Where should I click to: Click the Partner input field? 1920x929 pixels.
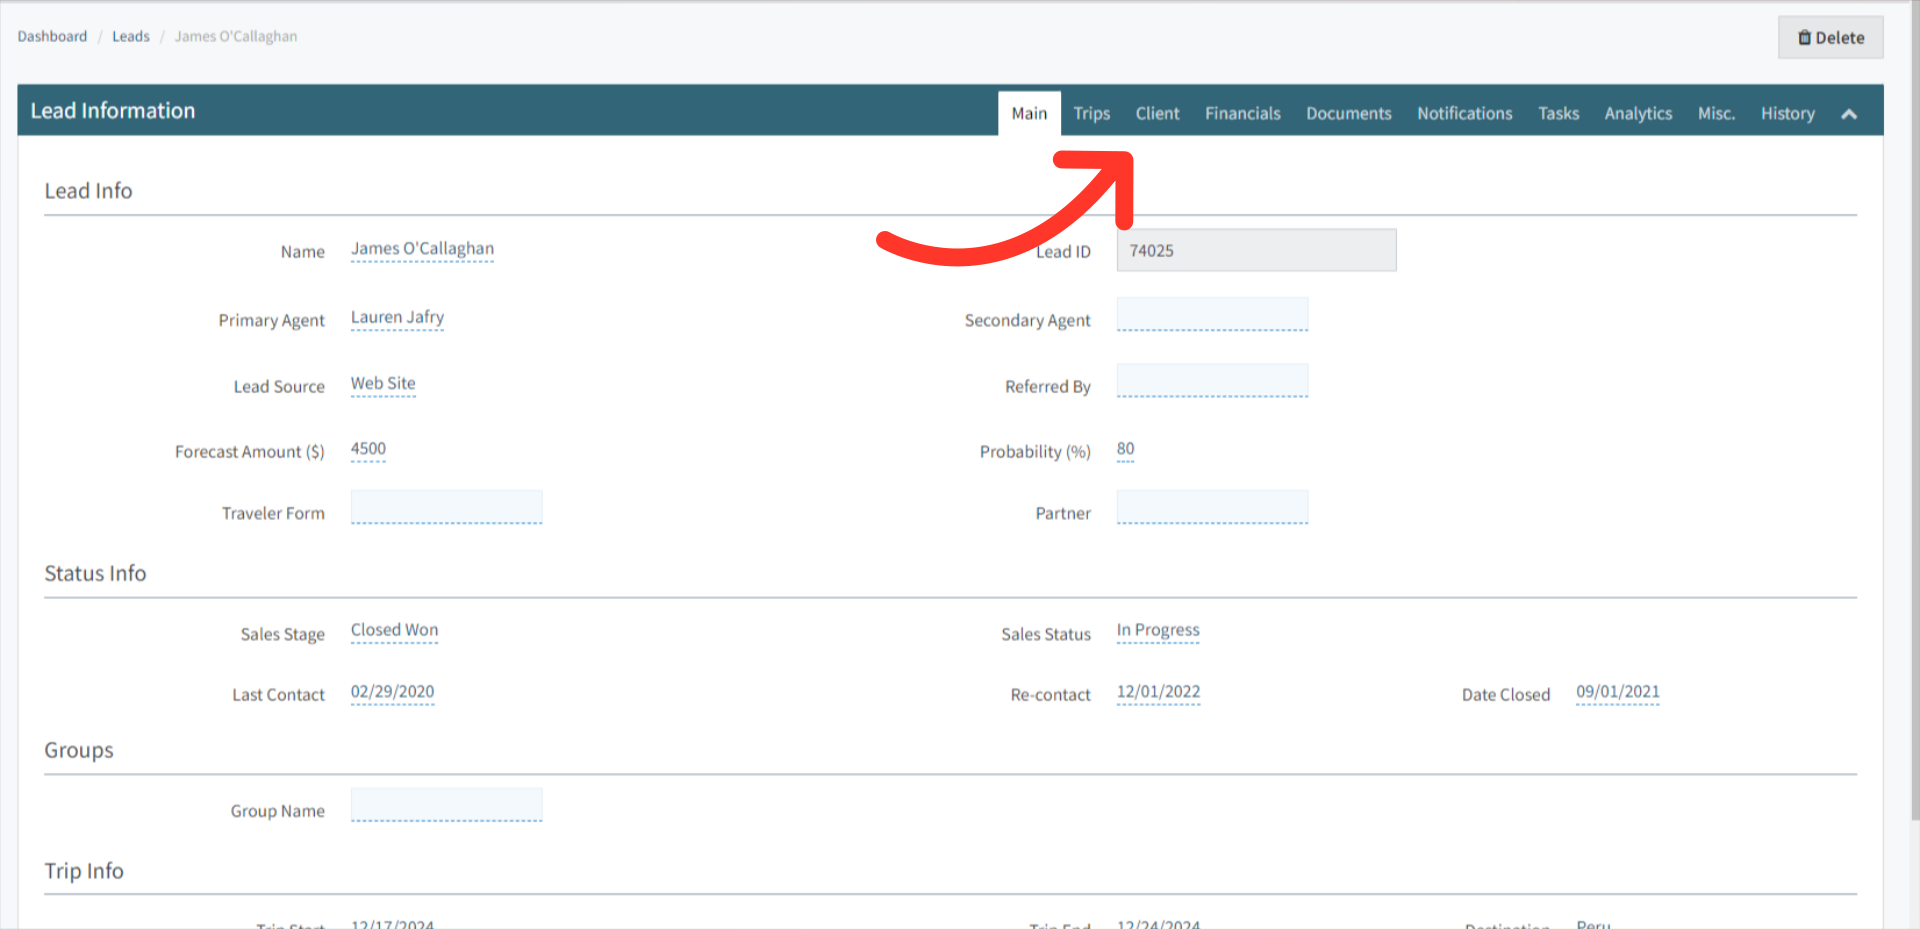click(1212, 507)
